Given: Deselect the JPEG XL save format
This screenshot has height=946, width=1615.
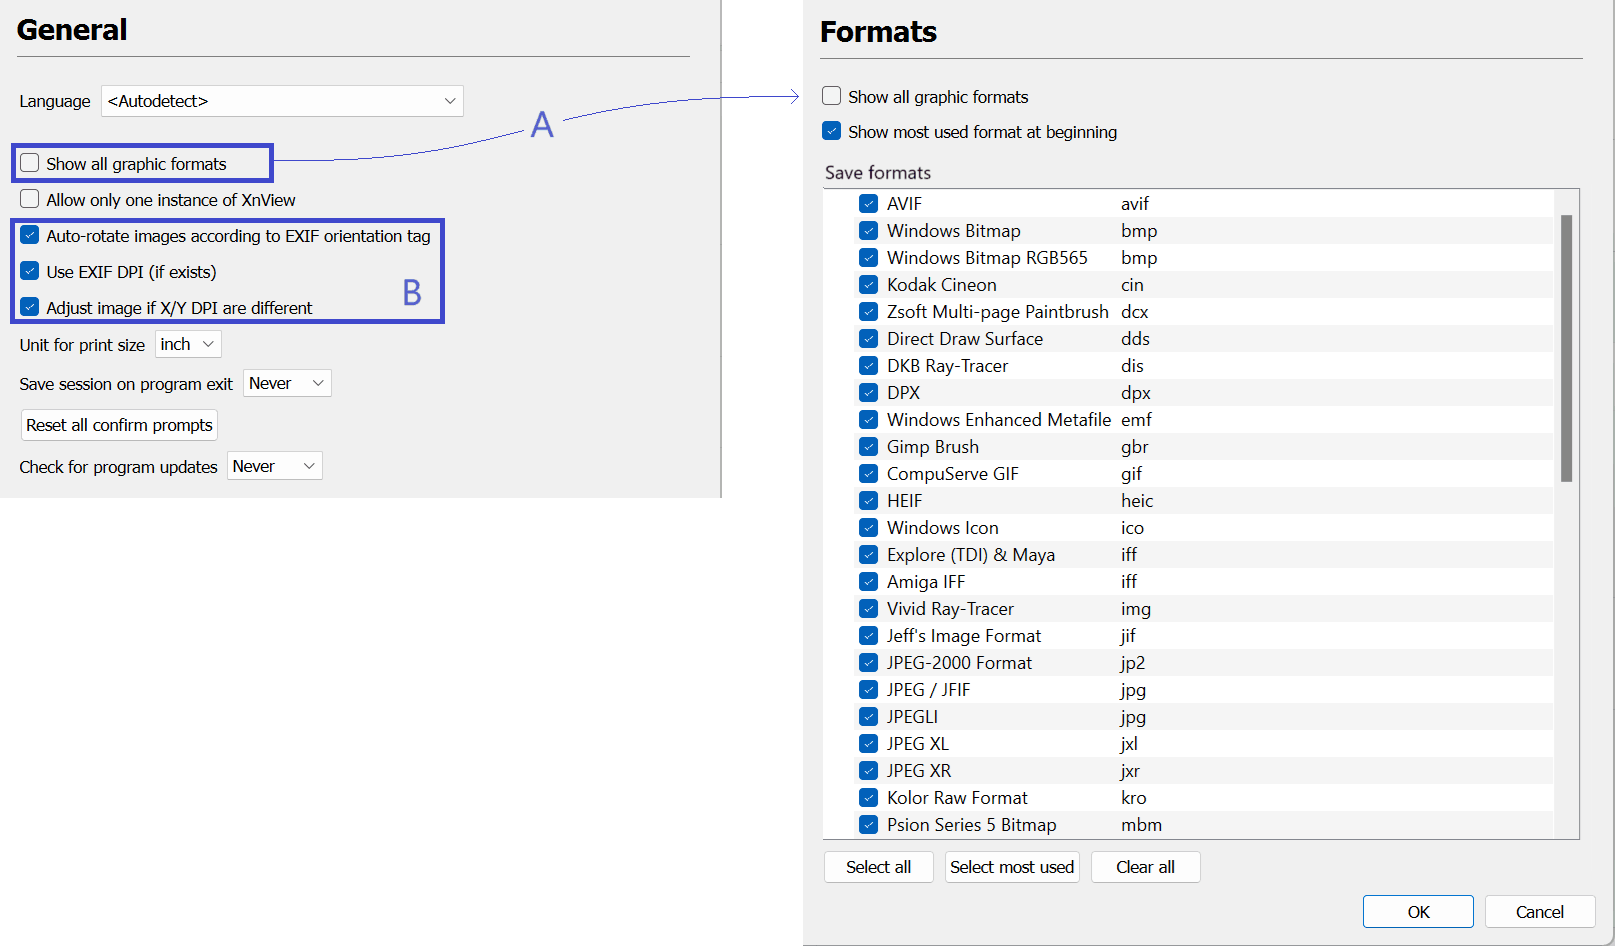Looking at the screenshot, I should pos(869,744).
